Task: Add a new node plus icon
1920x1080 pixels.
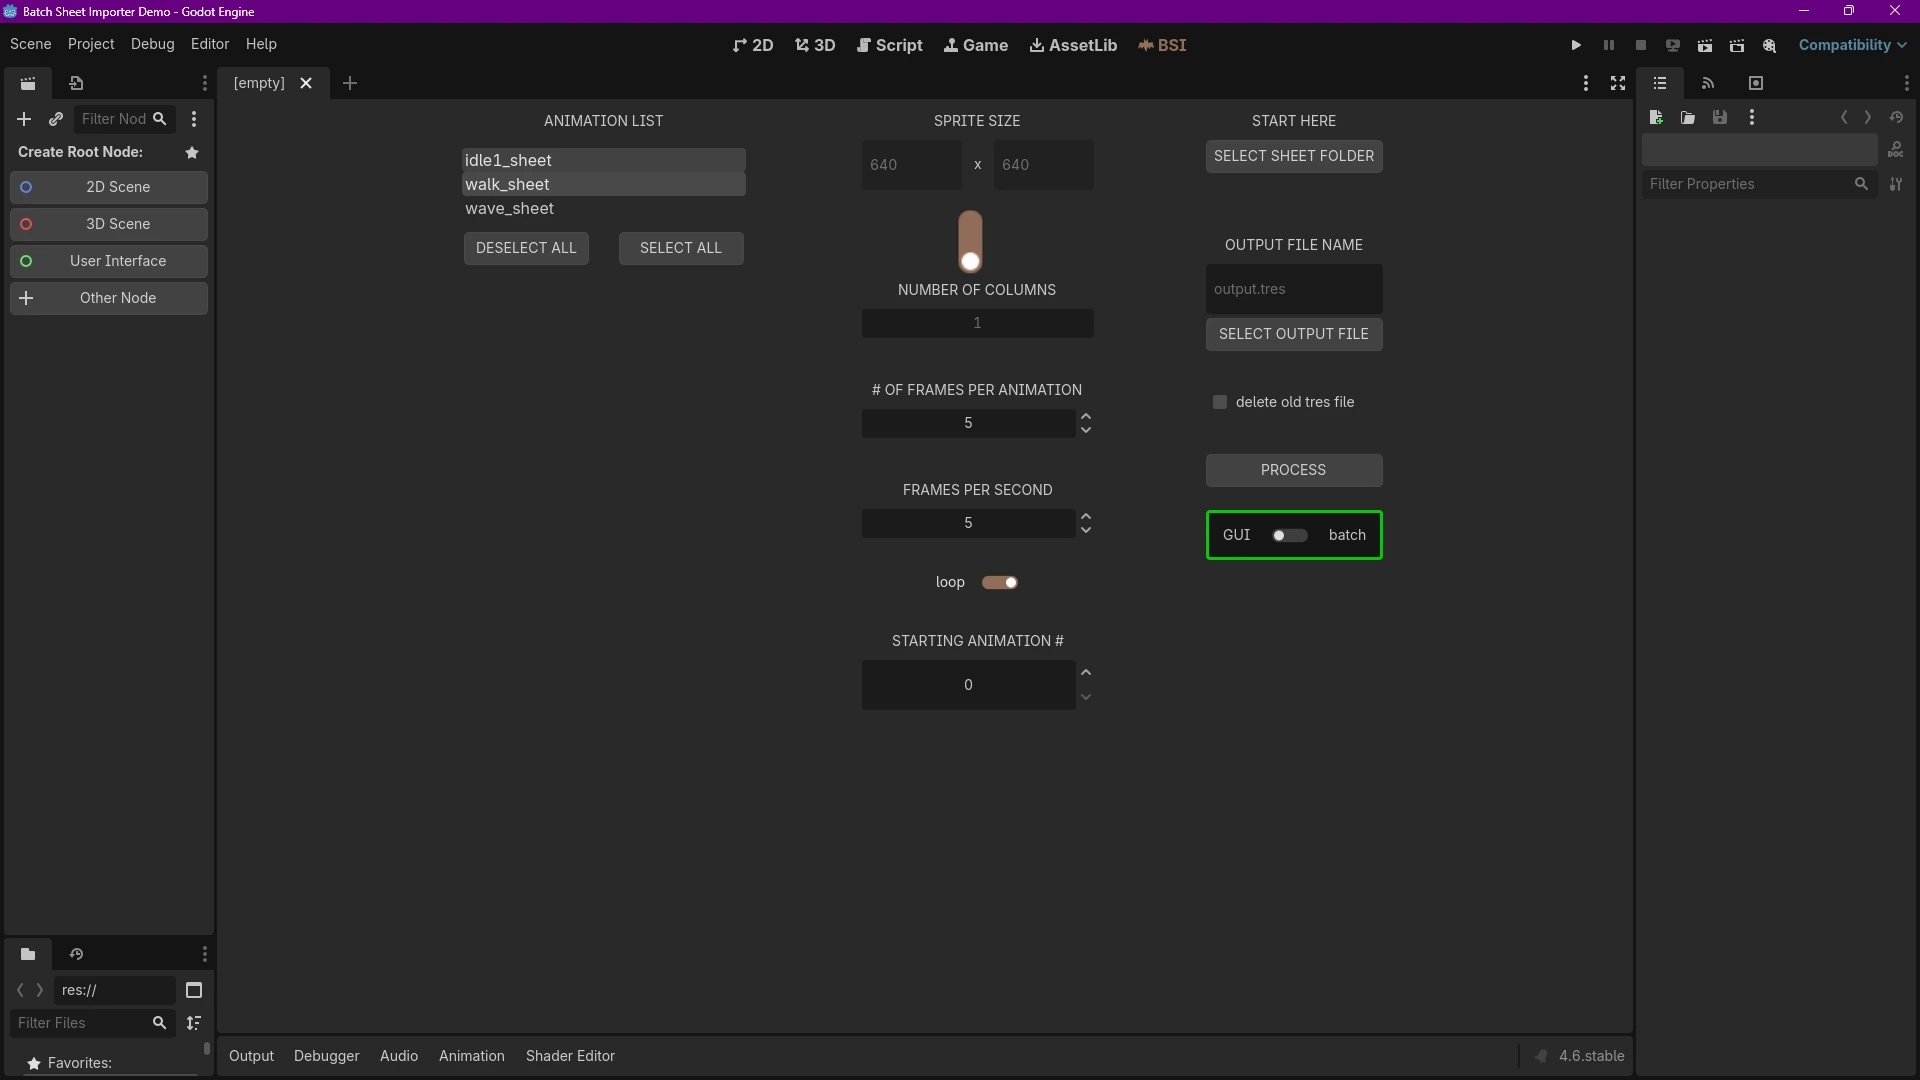Action: pyautogui.click(x=24, y=119)
